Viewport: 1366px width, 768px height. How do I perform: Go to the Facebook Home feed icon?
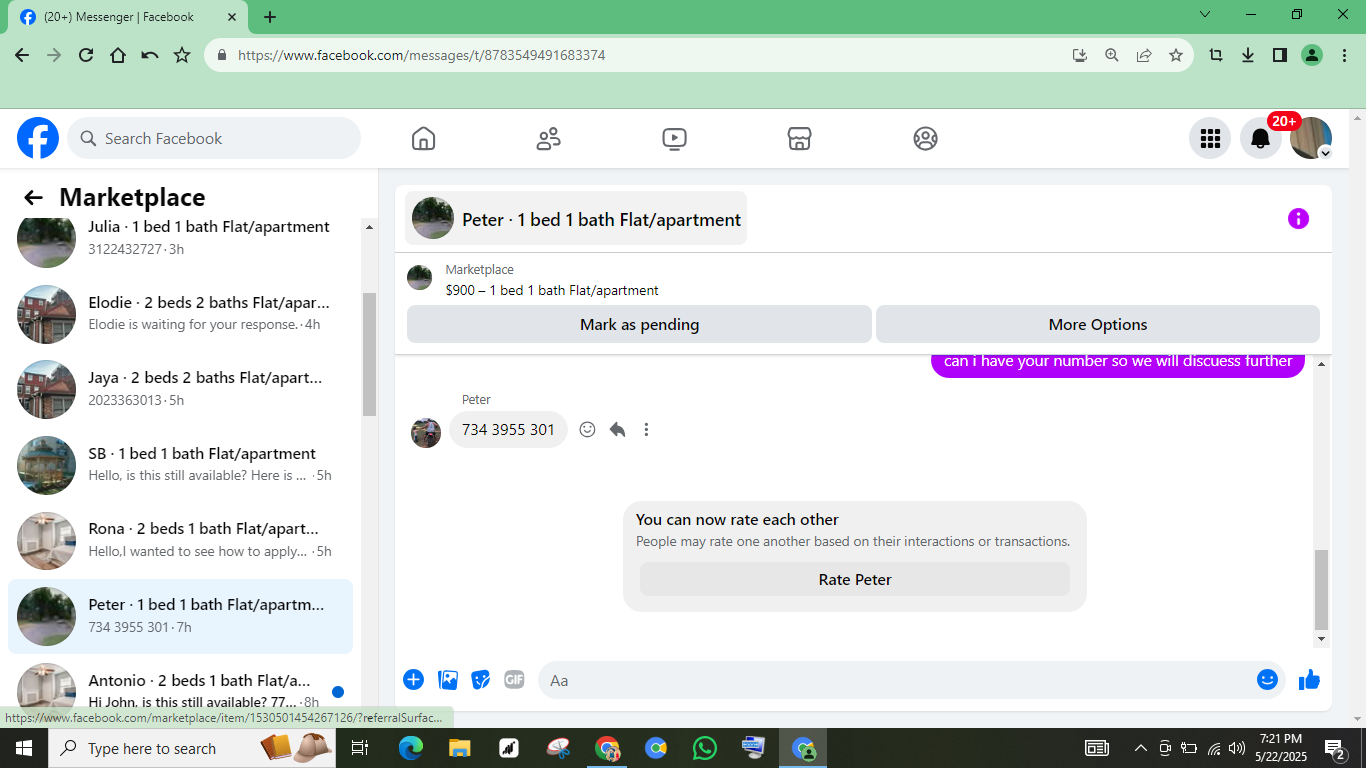(x=424, y=138)
